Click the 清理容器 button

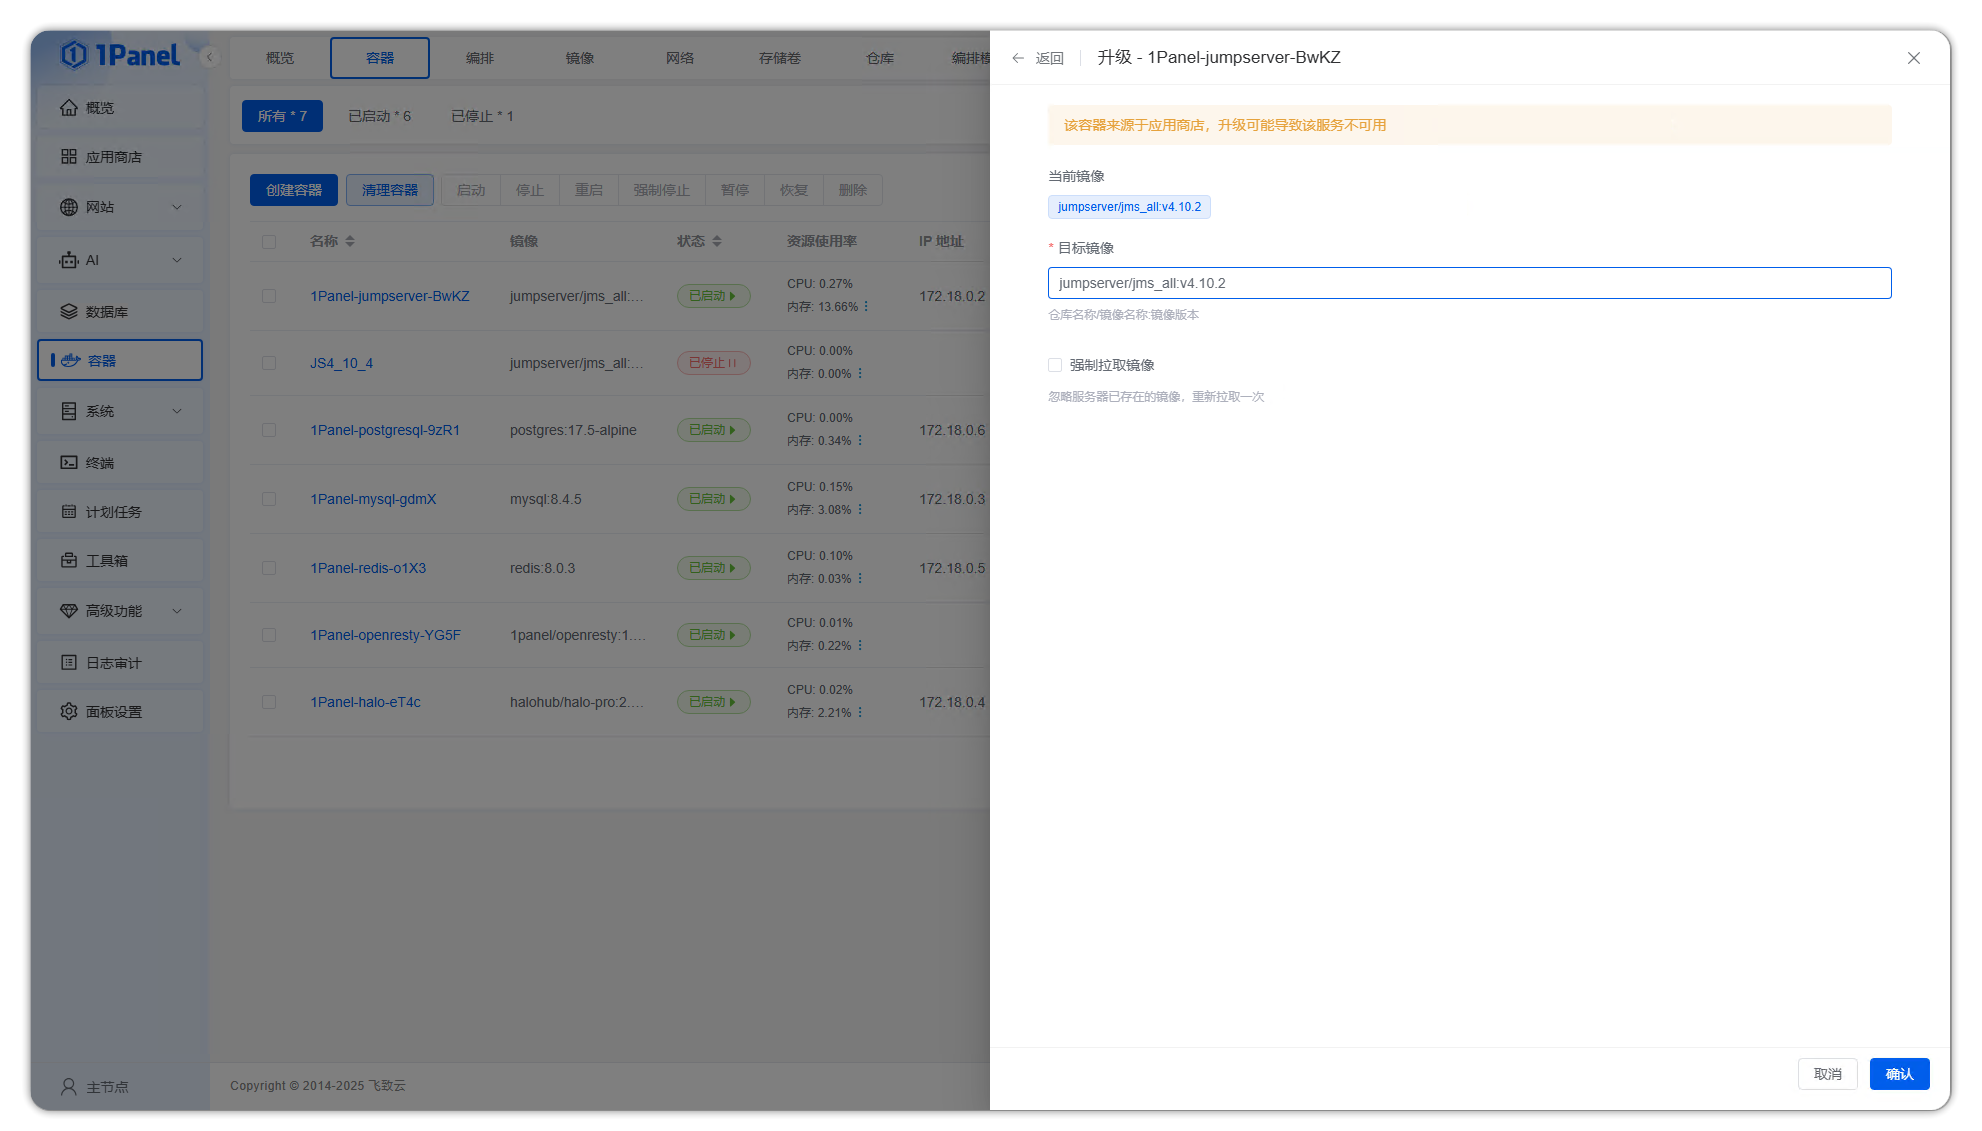390,190
